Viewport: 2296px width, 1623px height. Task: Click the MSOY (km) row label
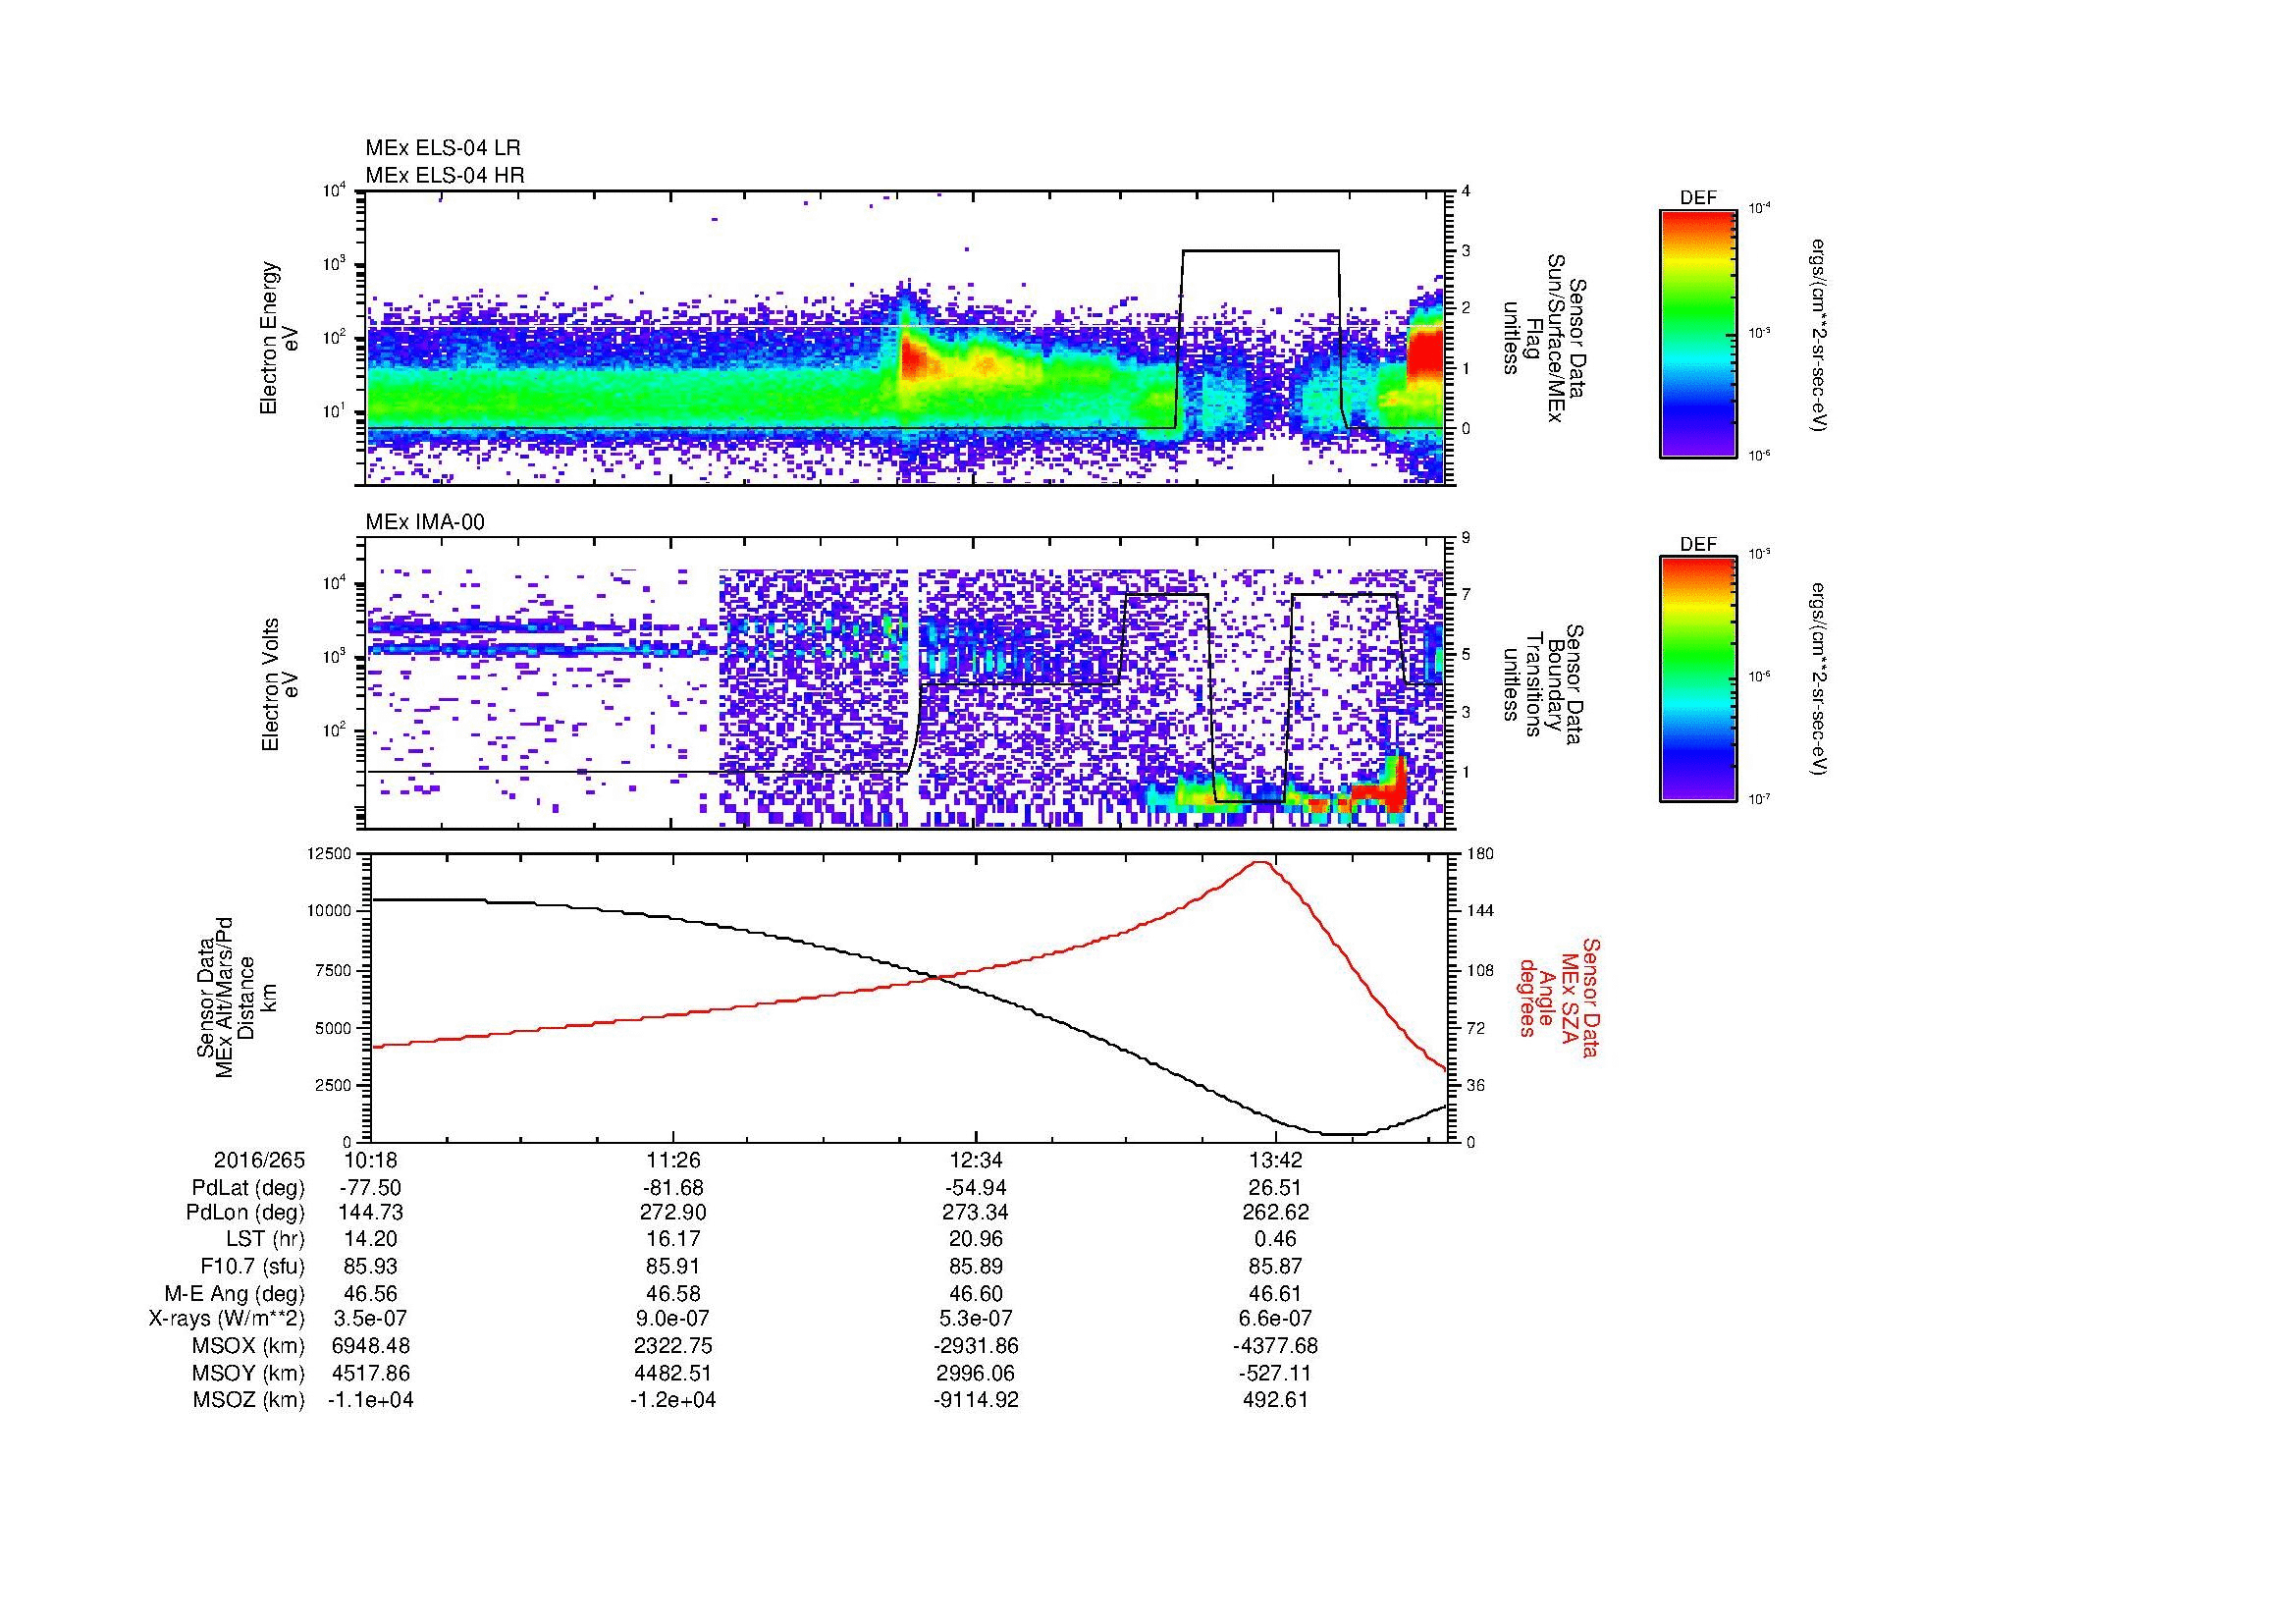[x=248, y=1374]
